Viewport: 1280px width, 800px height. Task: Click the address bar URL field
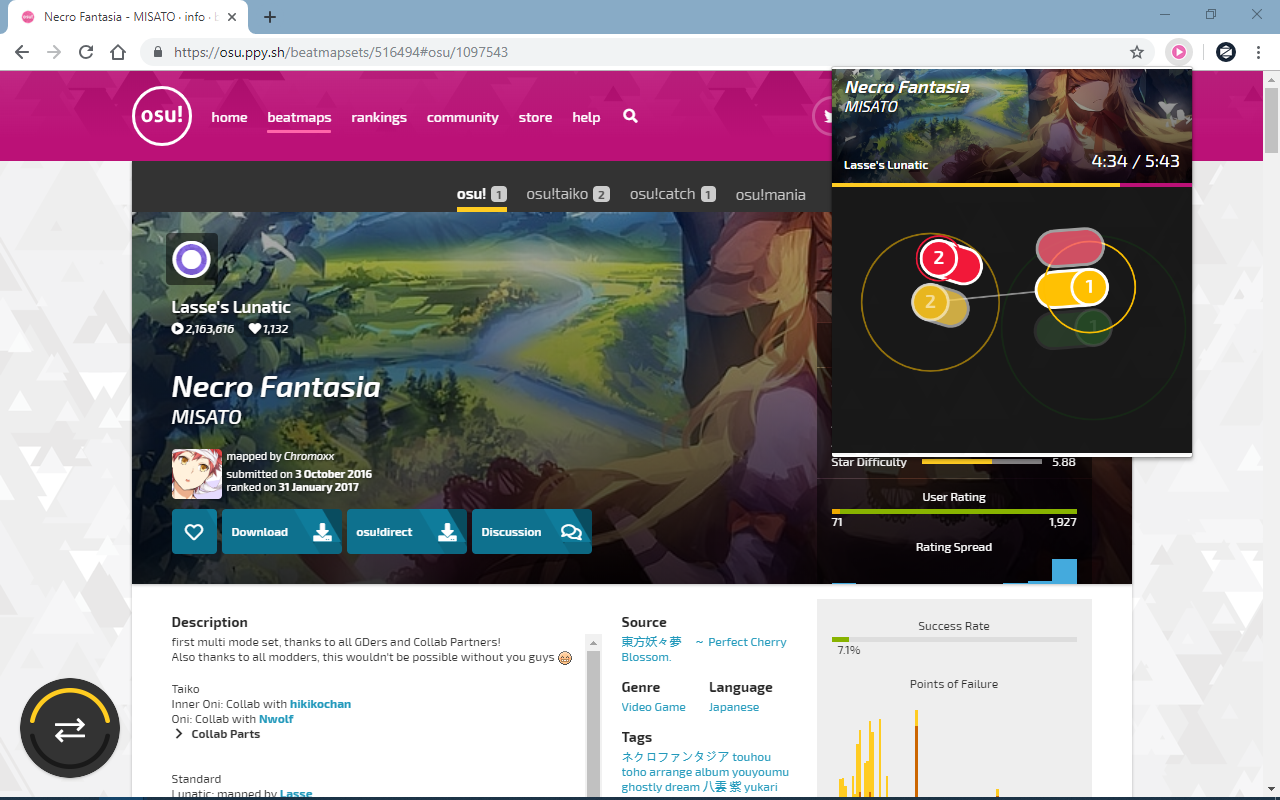pos(640,52)
